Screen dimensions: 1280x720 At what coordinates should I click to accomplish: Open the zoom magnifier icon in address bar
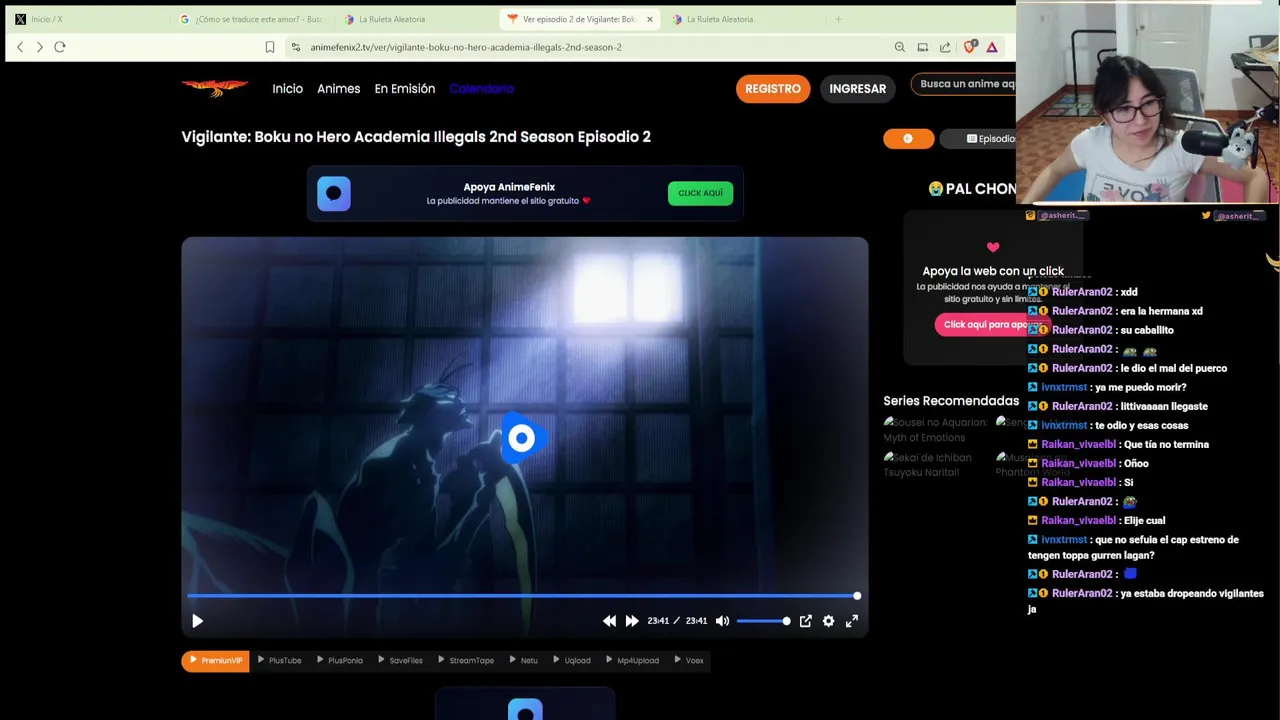(900, 47)
